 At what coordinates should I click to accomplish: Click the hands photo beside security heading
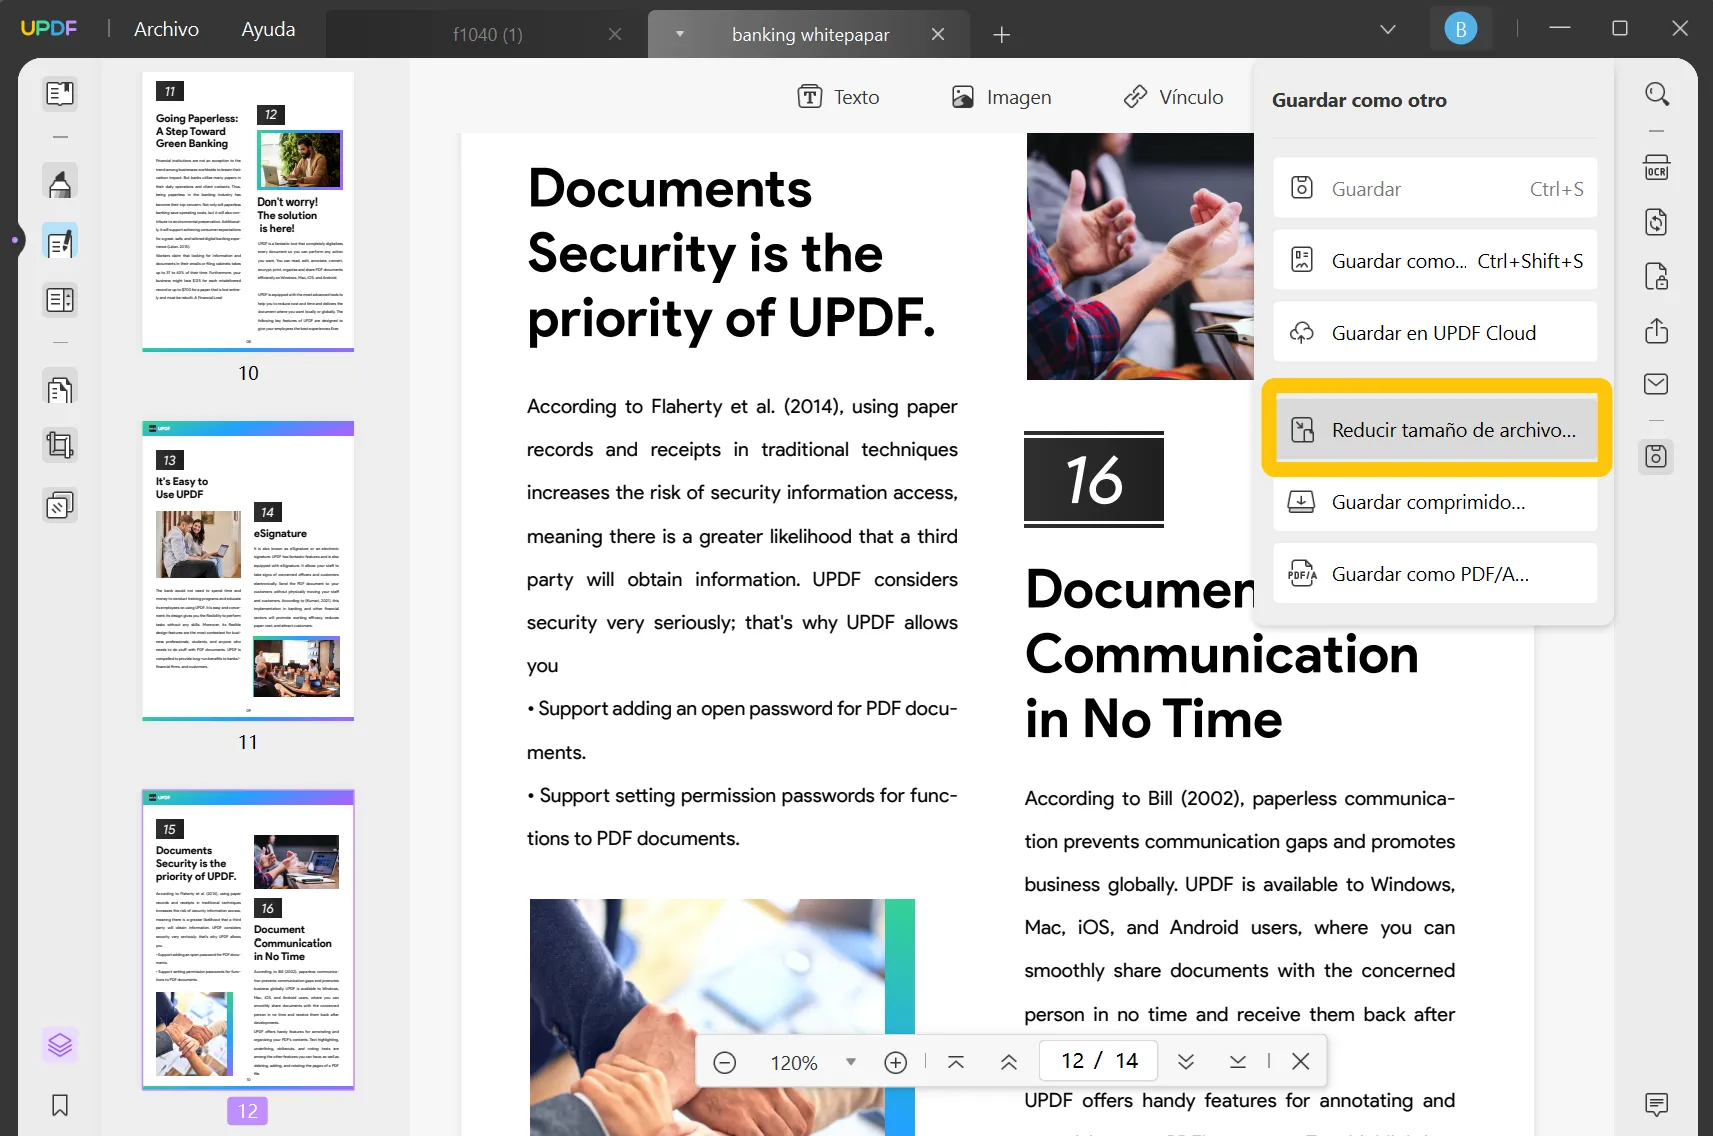point(1140,256)
